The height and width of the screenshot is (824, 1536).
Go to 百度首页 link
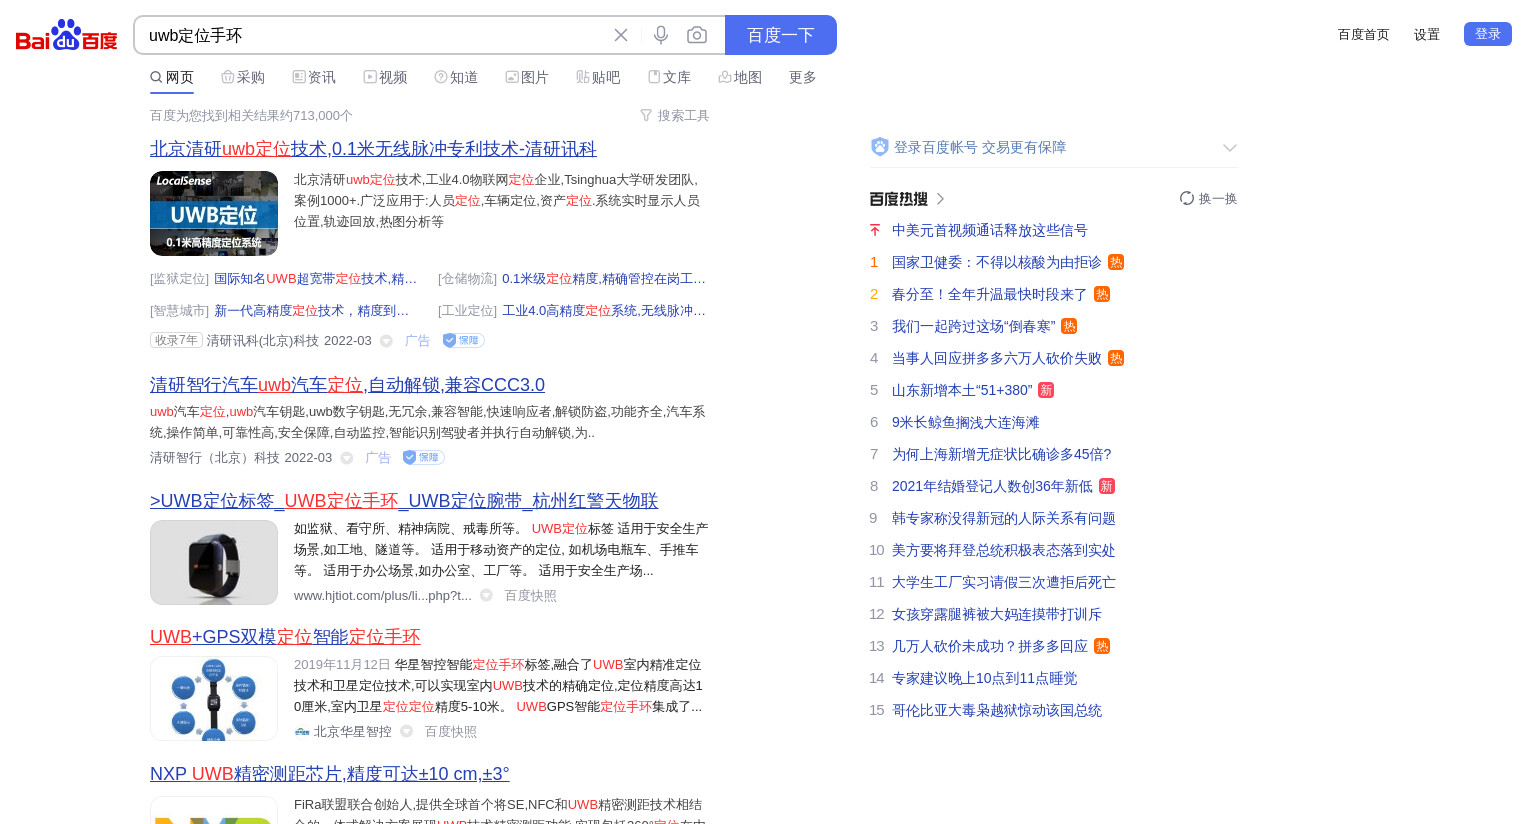pos(1364,34)
